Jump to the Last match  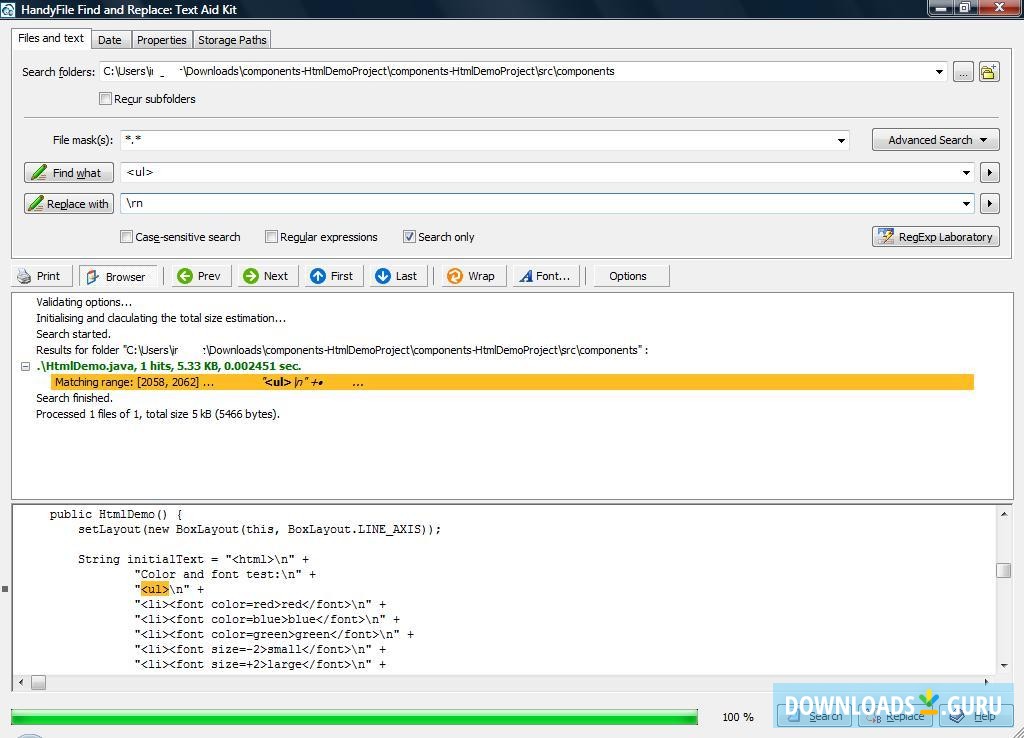point(396,275)
